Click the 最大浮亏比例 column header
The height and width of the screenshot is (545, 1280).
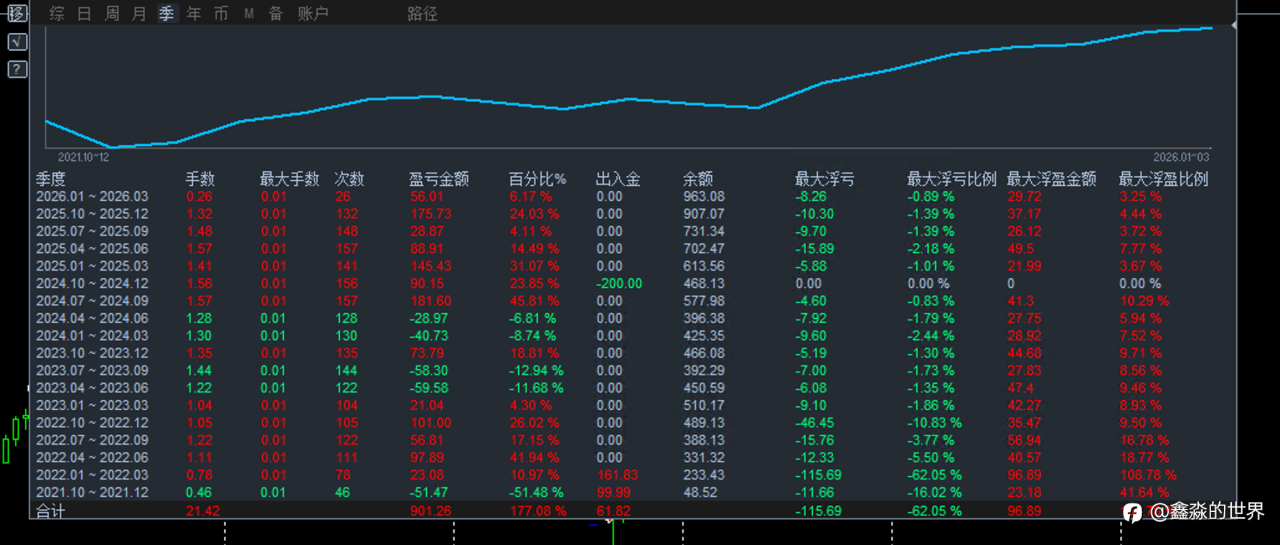coord(952,179)
